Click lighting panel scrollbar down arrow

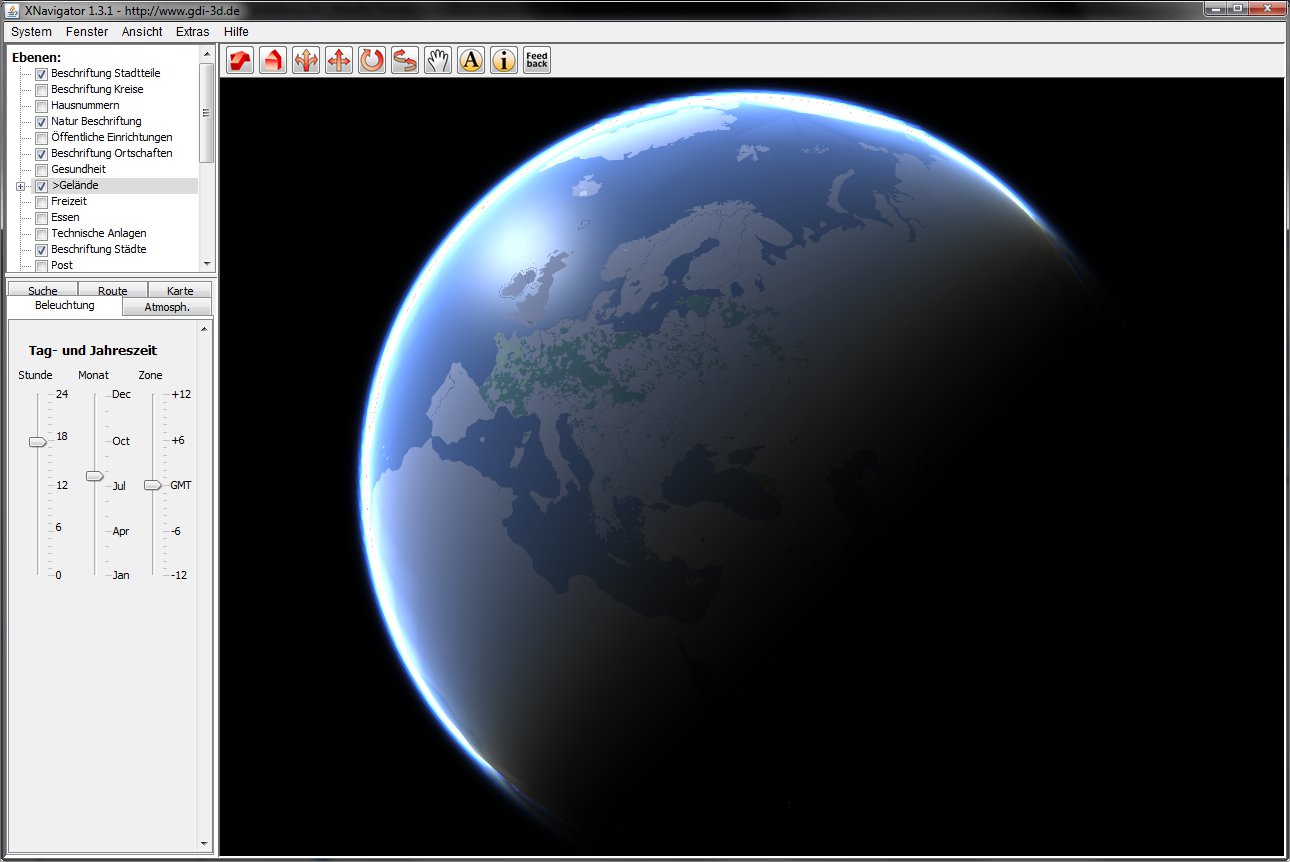click(x=205, y=844)
